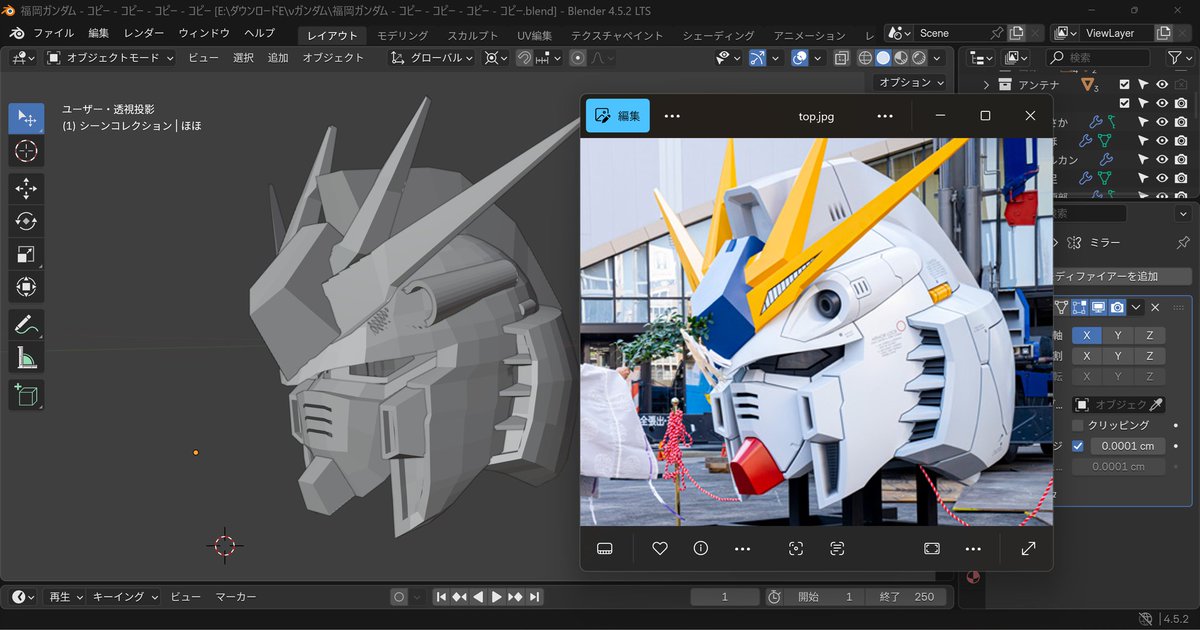Switch to solid viewport shading
Viewport: 1200px width, 630px height.
[883, 58]
